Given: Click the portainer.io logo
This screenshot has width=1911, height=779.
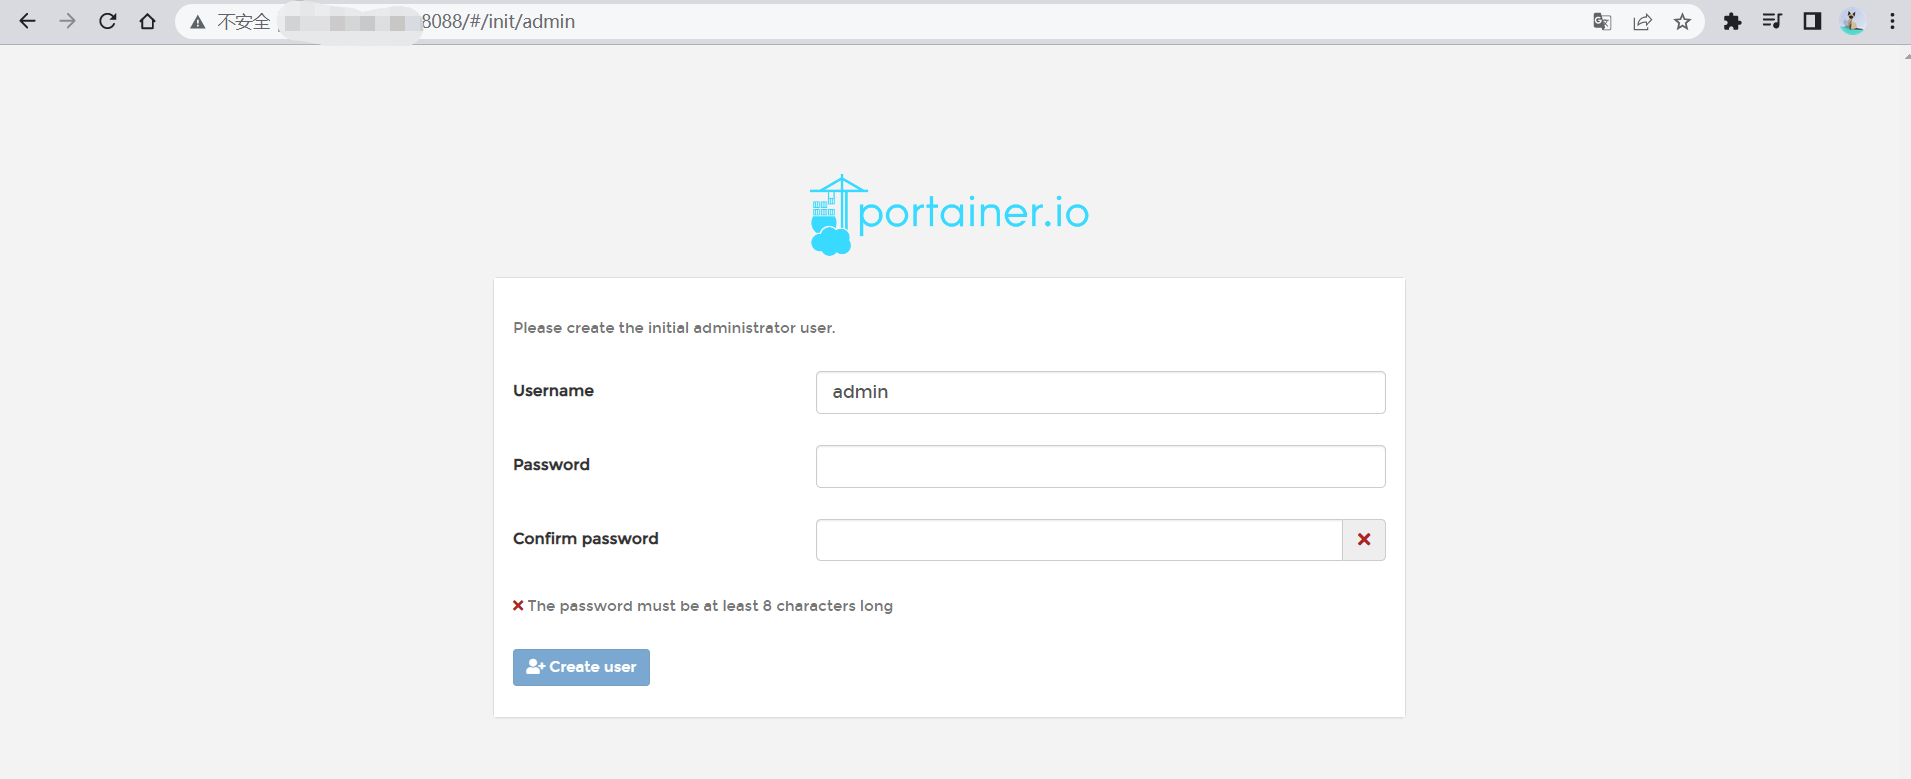Looking at the screenshot, I should [x=949, y=214].
